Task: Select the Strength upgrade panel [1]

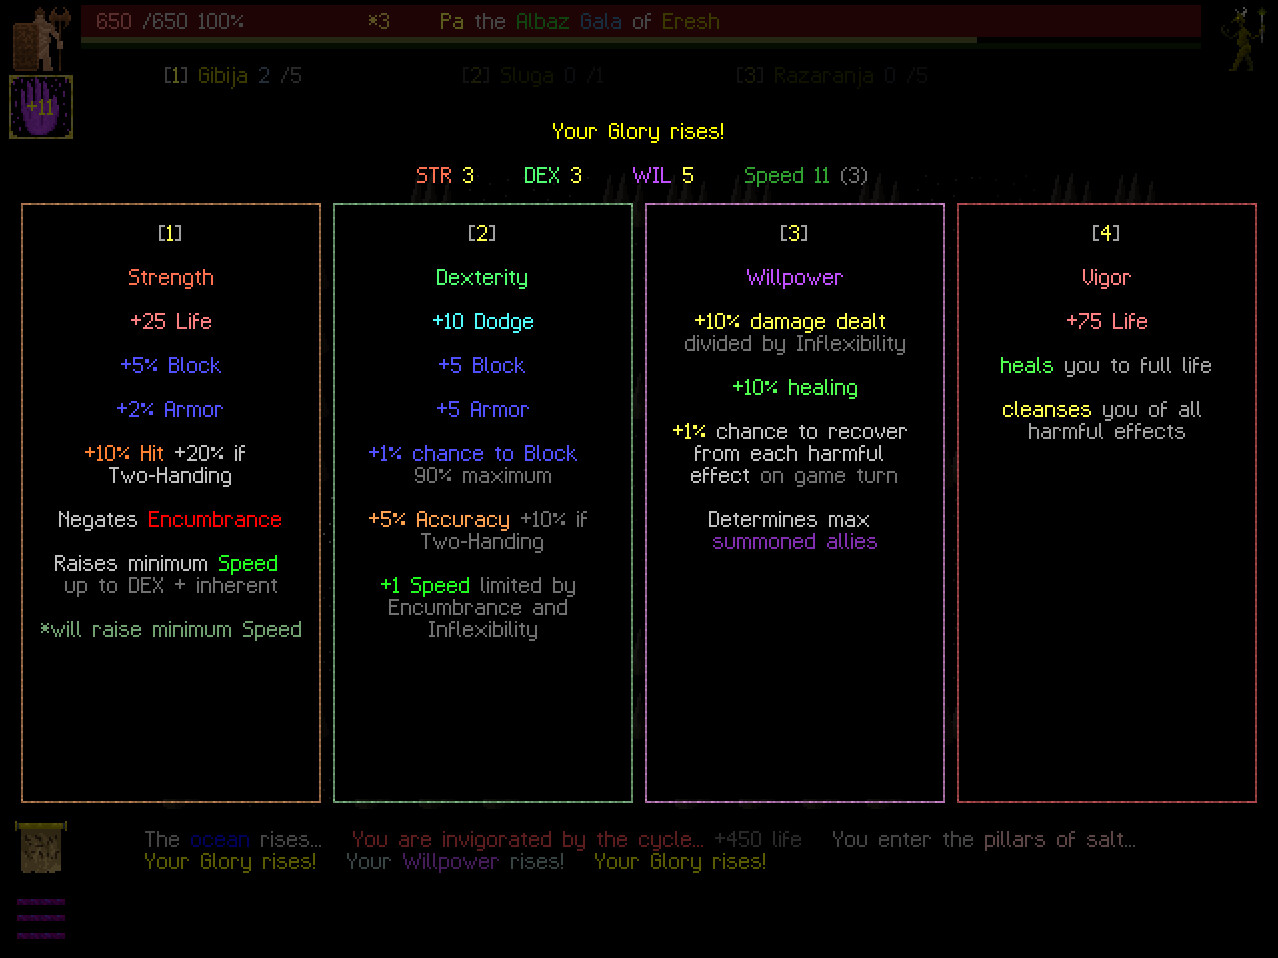Action: click(170, 500)
